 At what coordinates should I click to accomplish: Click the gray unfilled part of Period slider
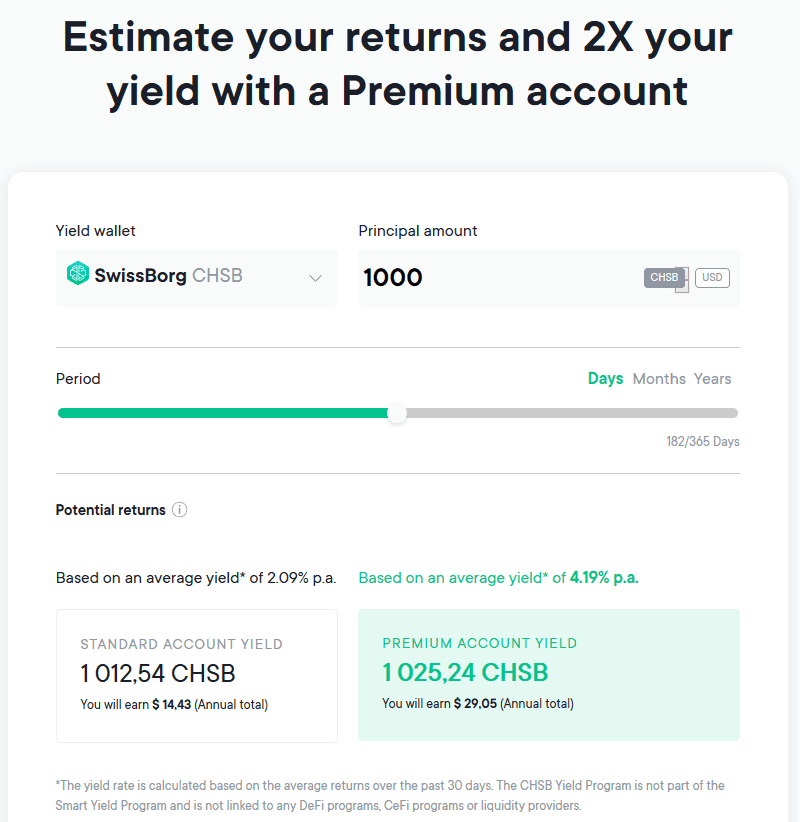572,413
